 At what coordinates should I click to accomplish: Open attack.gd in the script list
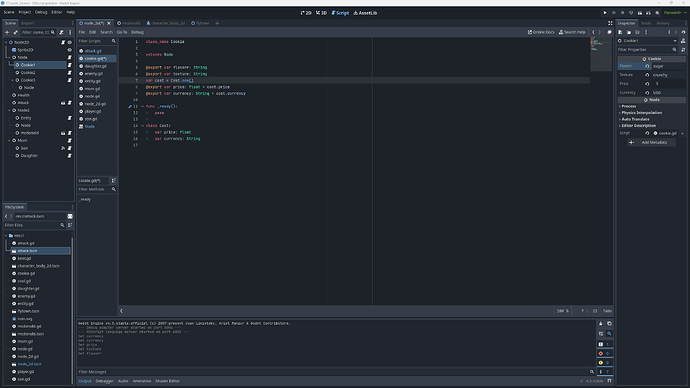point(93,51)
